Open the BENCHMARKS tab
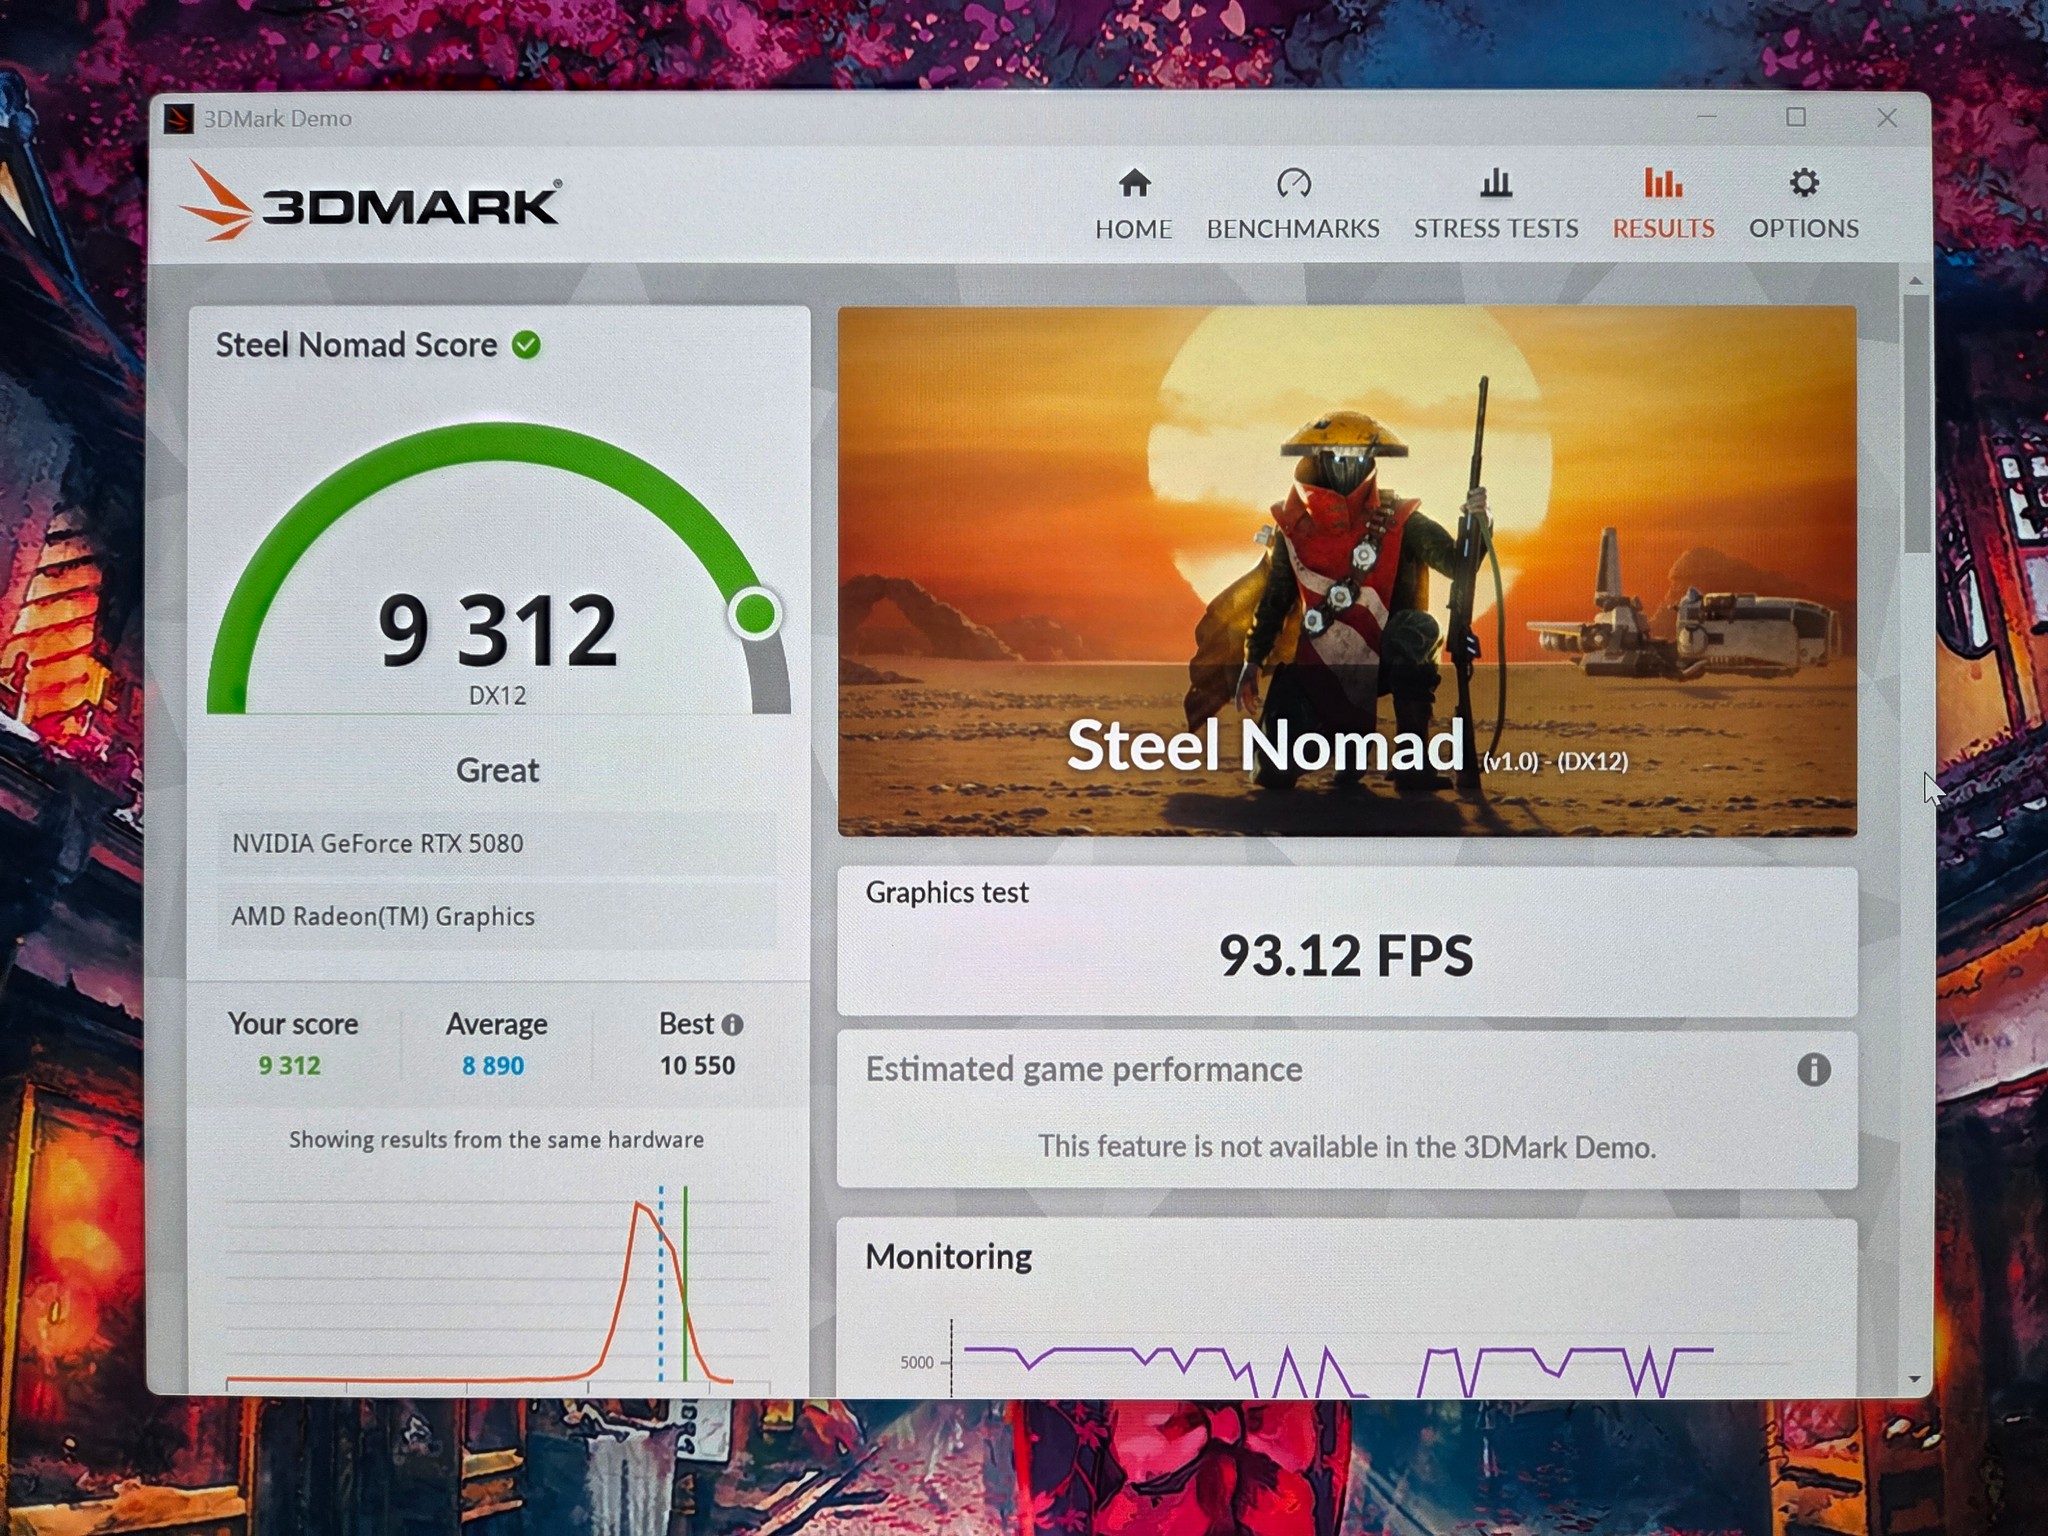The height and width of the screenshot is (1536, 2048). point(1293,205)
